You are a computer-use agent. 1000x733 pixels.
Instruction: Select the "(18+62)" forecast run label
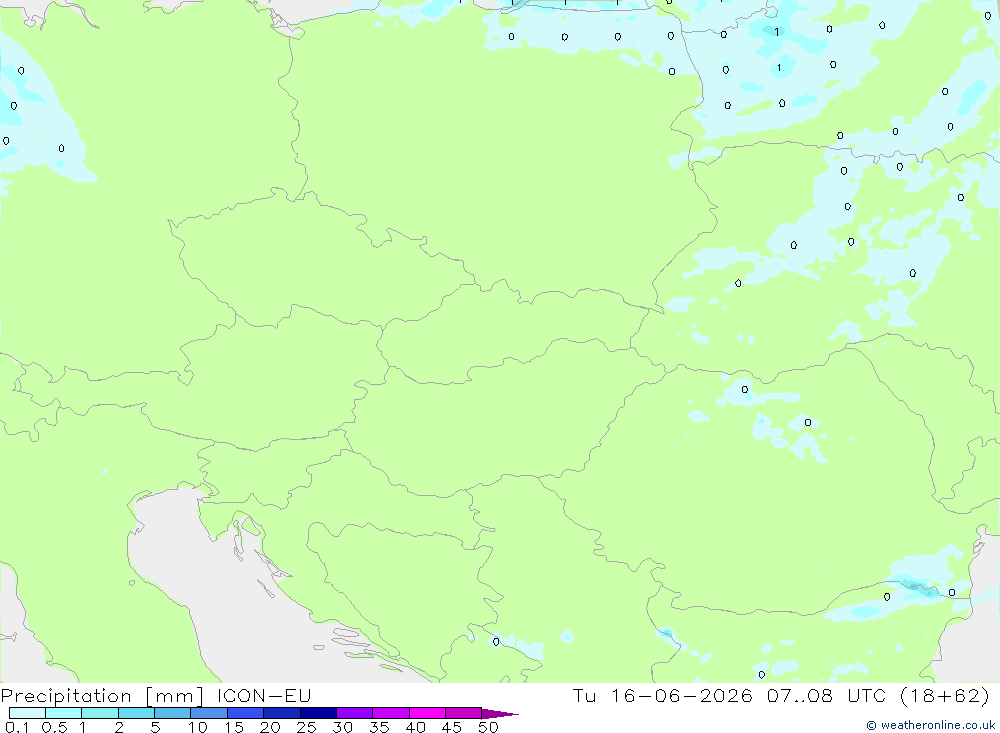[945, 695]
